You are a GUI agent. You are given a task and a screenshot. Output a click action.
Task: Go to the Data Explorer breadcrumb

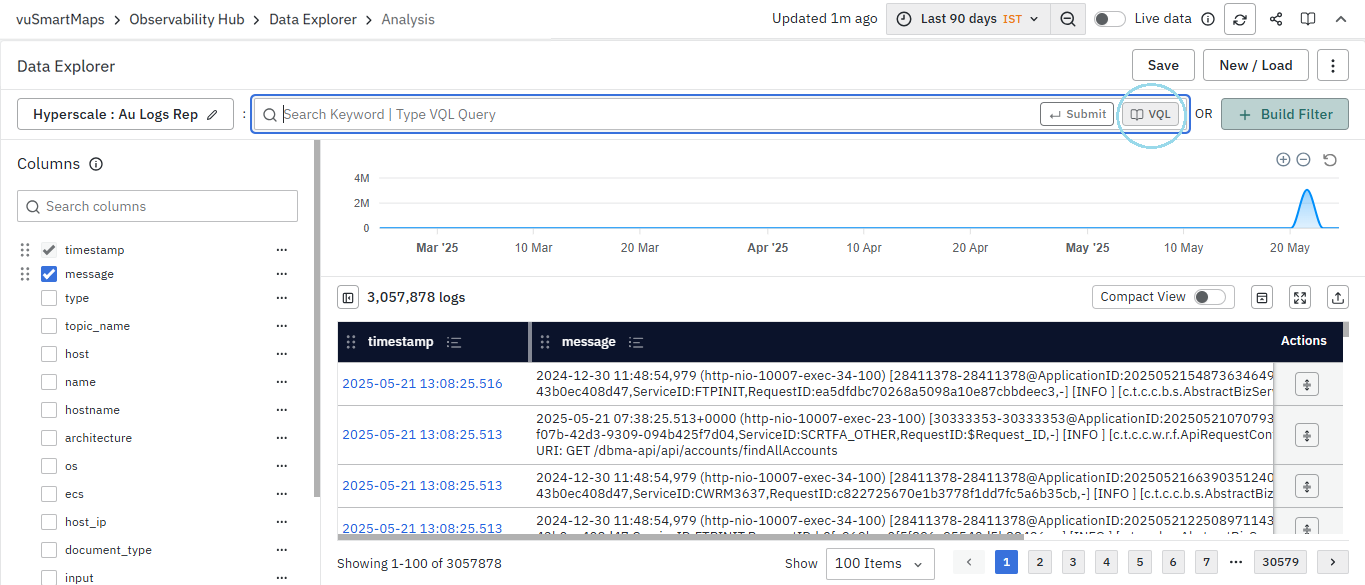[312, 19]
